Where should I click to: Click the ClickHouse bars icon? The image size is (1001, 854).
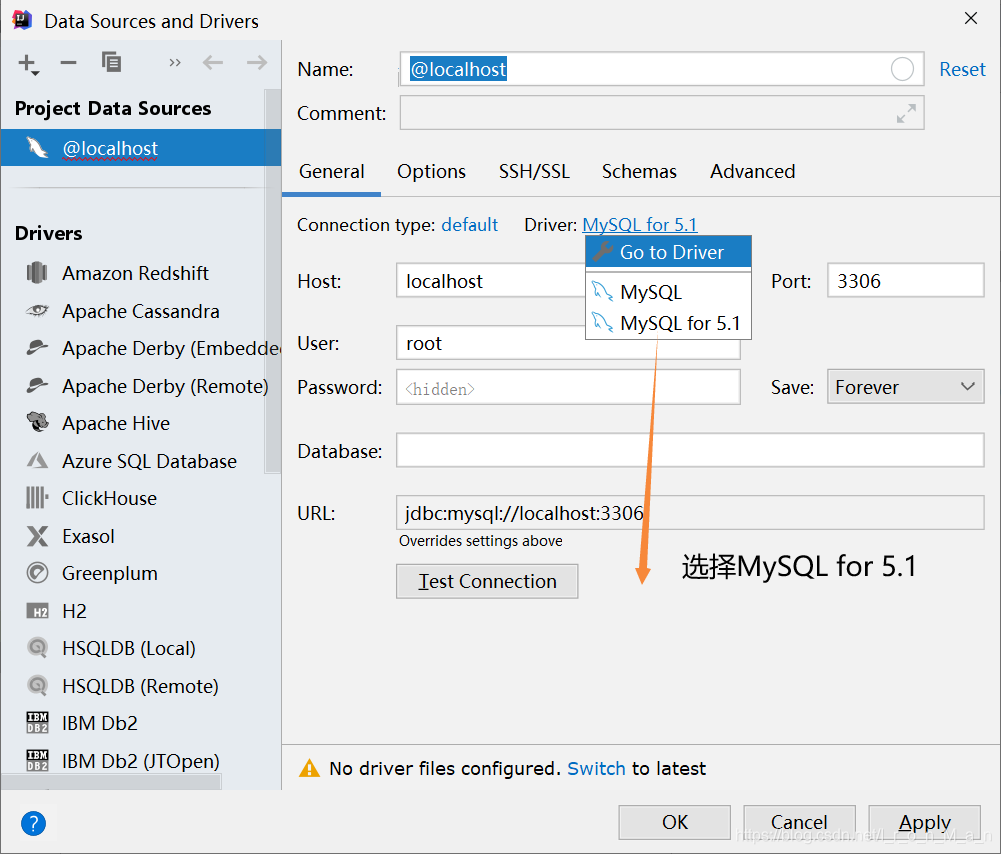tap(37, 498)
